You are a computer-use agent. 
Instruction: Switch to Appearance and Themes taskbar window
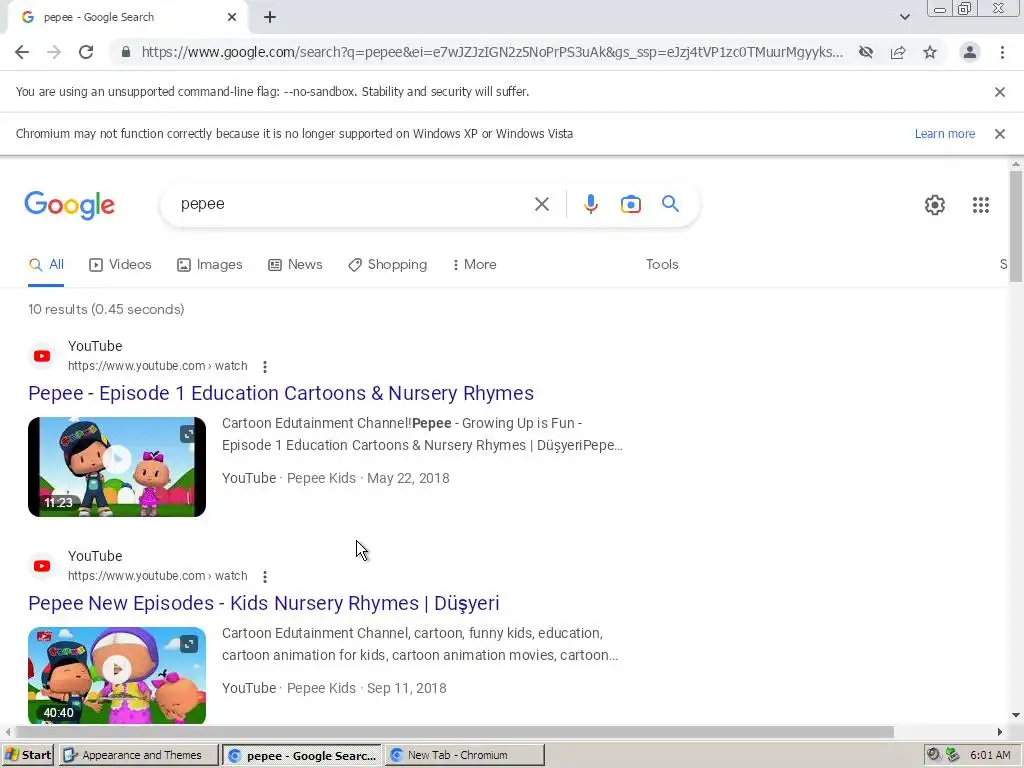pos(138,756)
